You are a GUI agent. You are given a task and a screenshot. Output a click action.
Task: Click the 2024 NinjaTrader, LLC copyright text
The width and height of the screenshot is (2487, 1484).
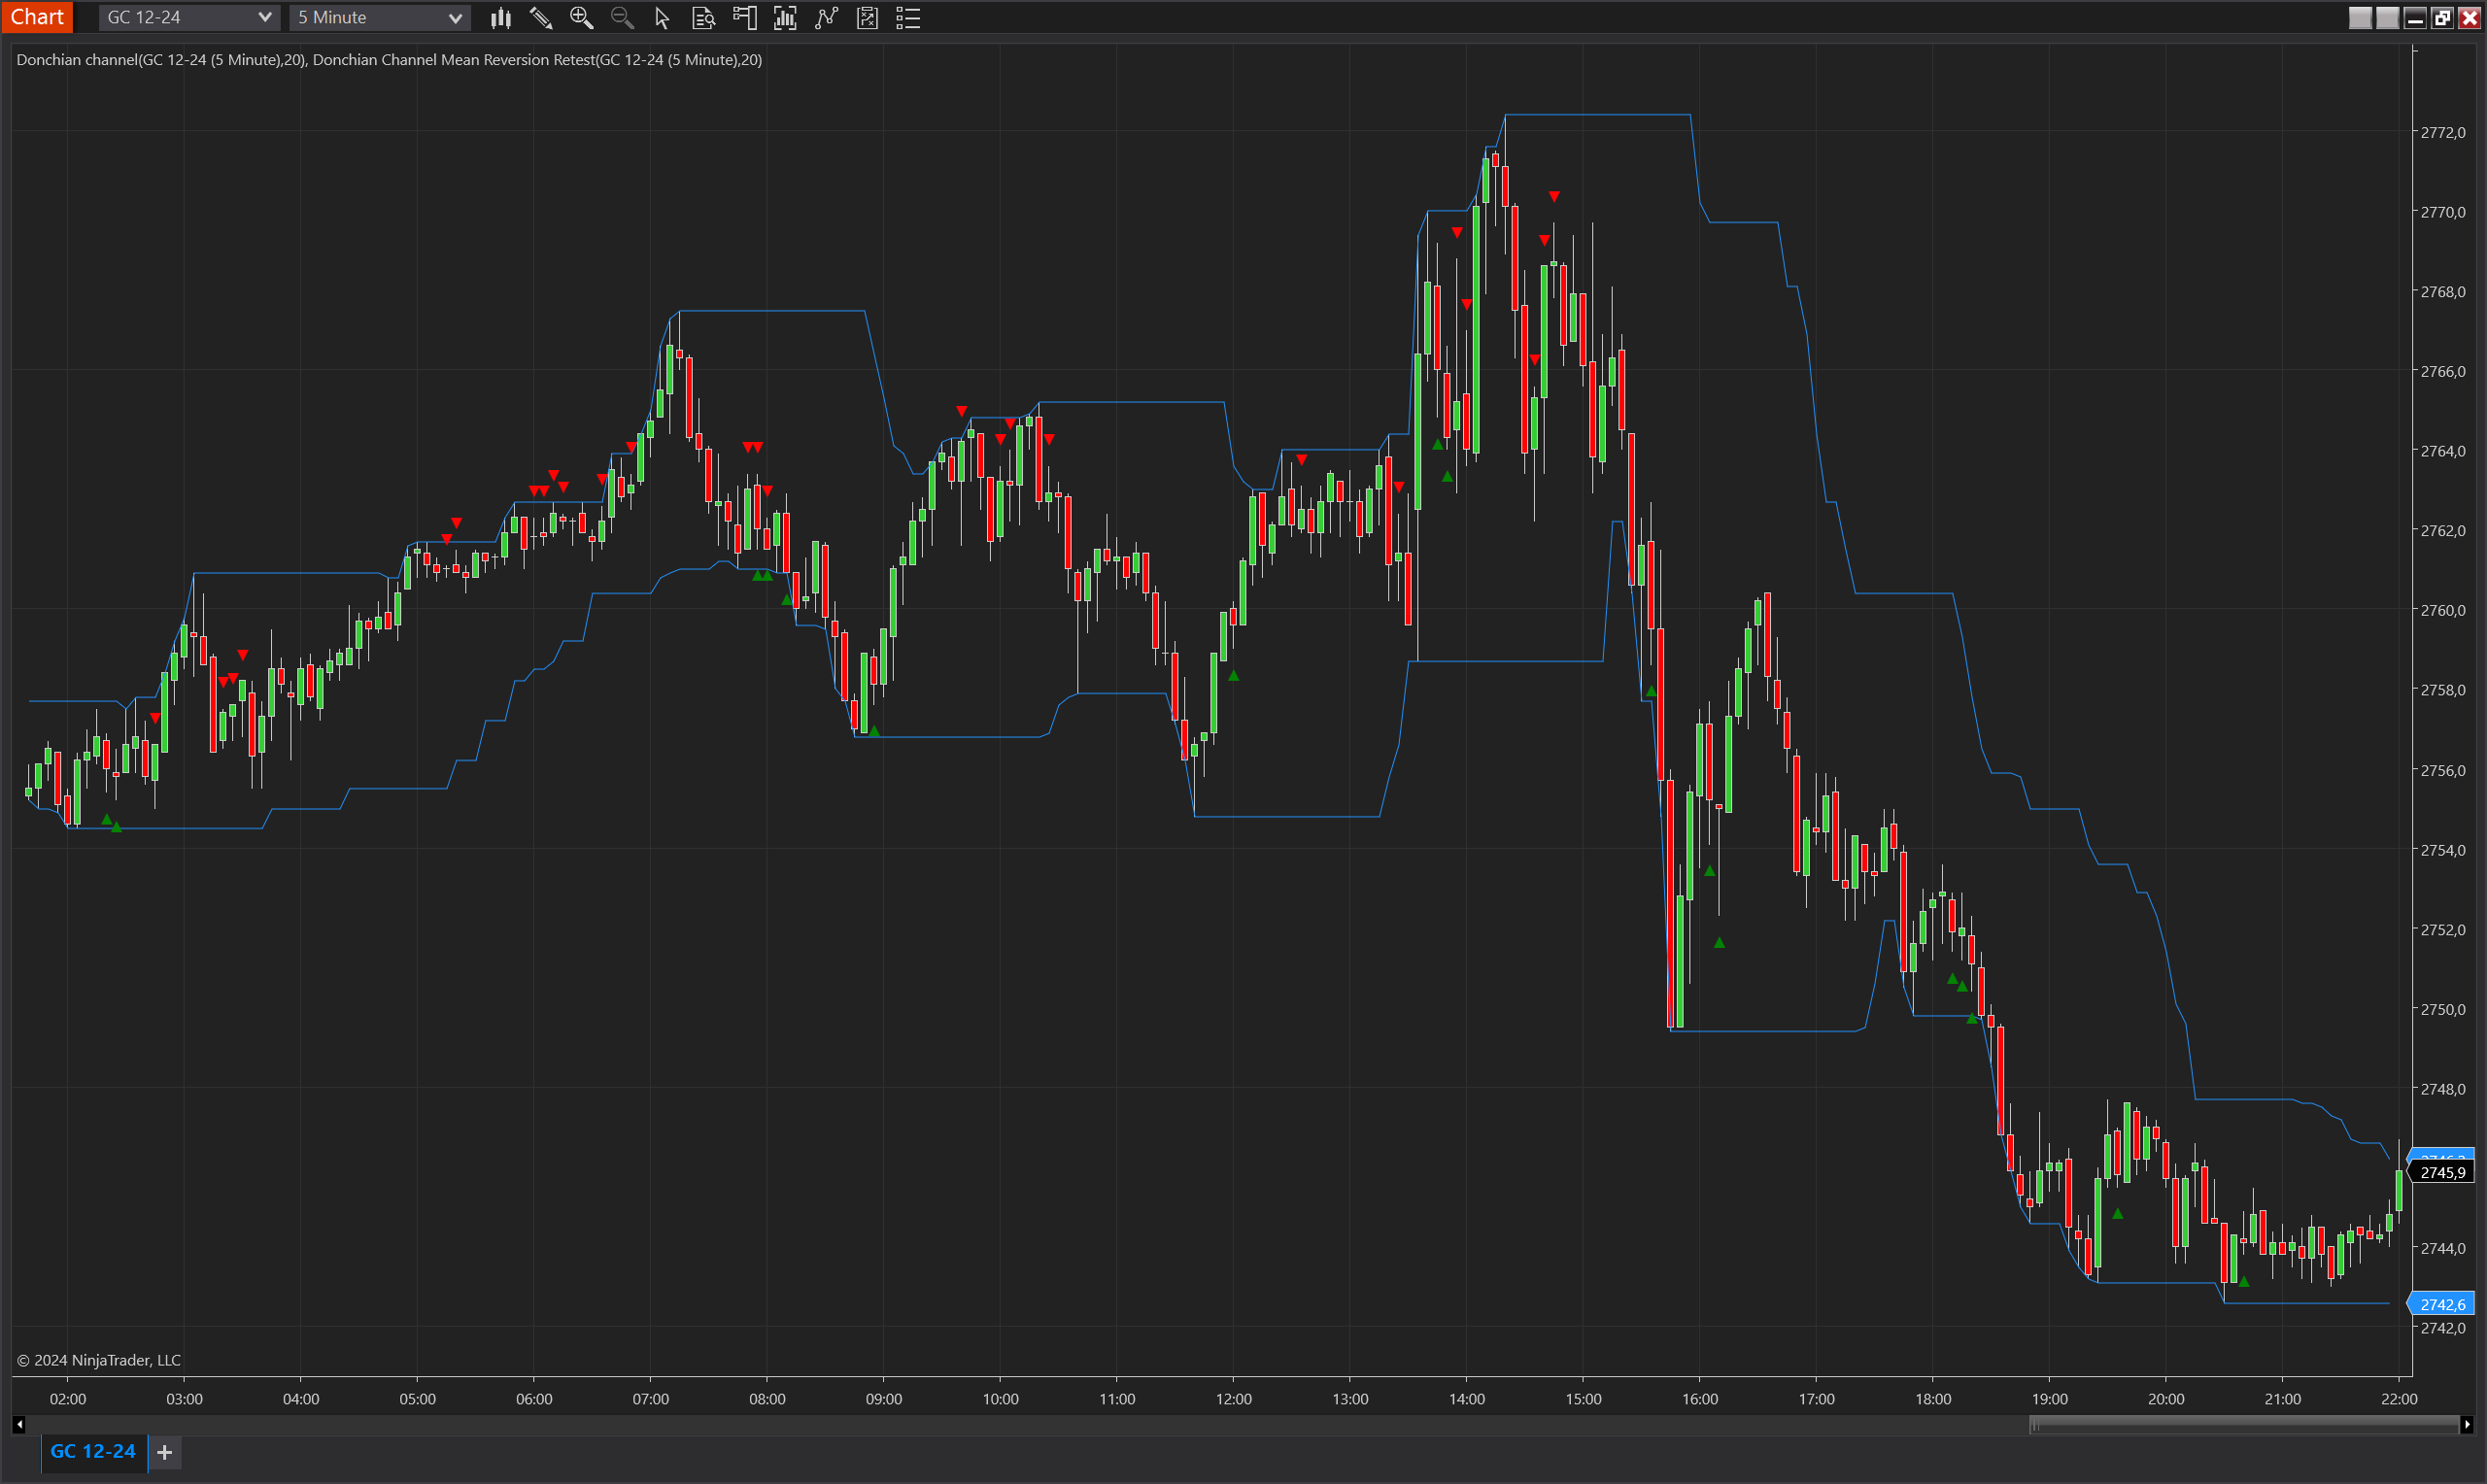99,1360
